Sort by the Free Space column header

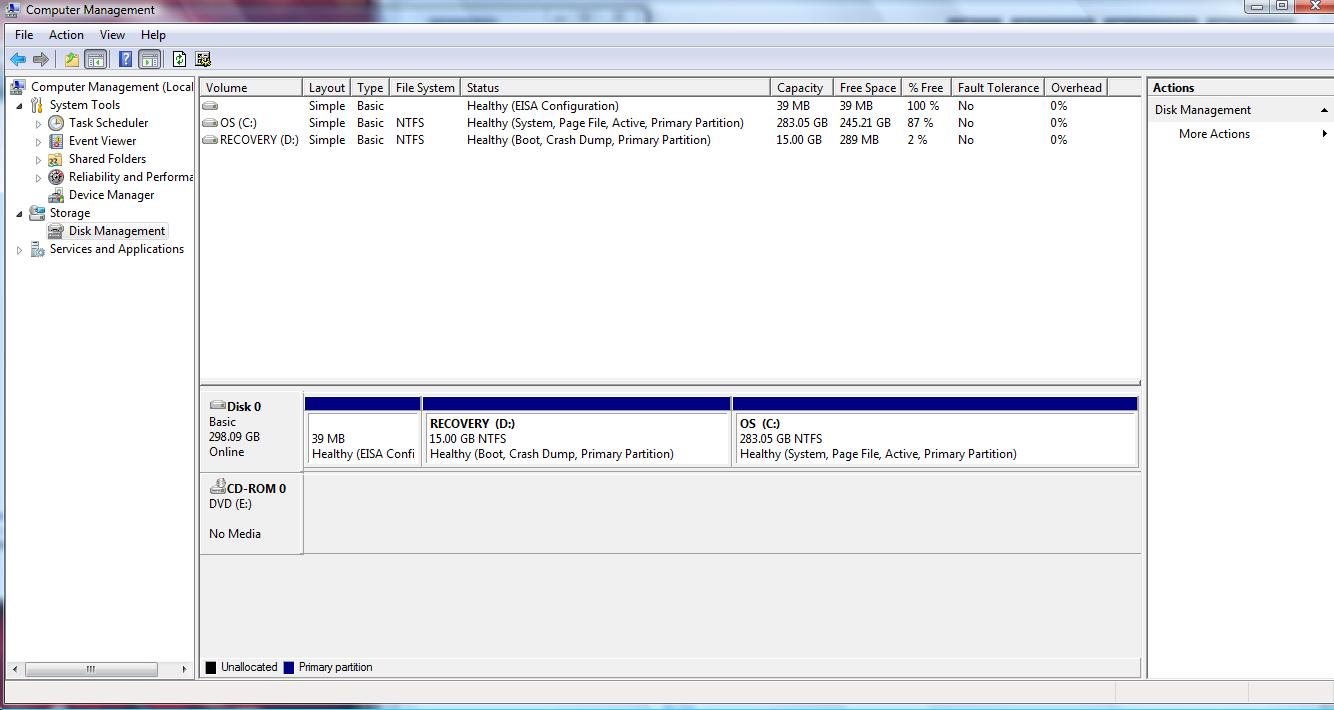[x=868, y=87]
